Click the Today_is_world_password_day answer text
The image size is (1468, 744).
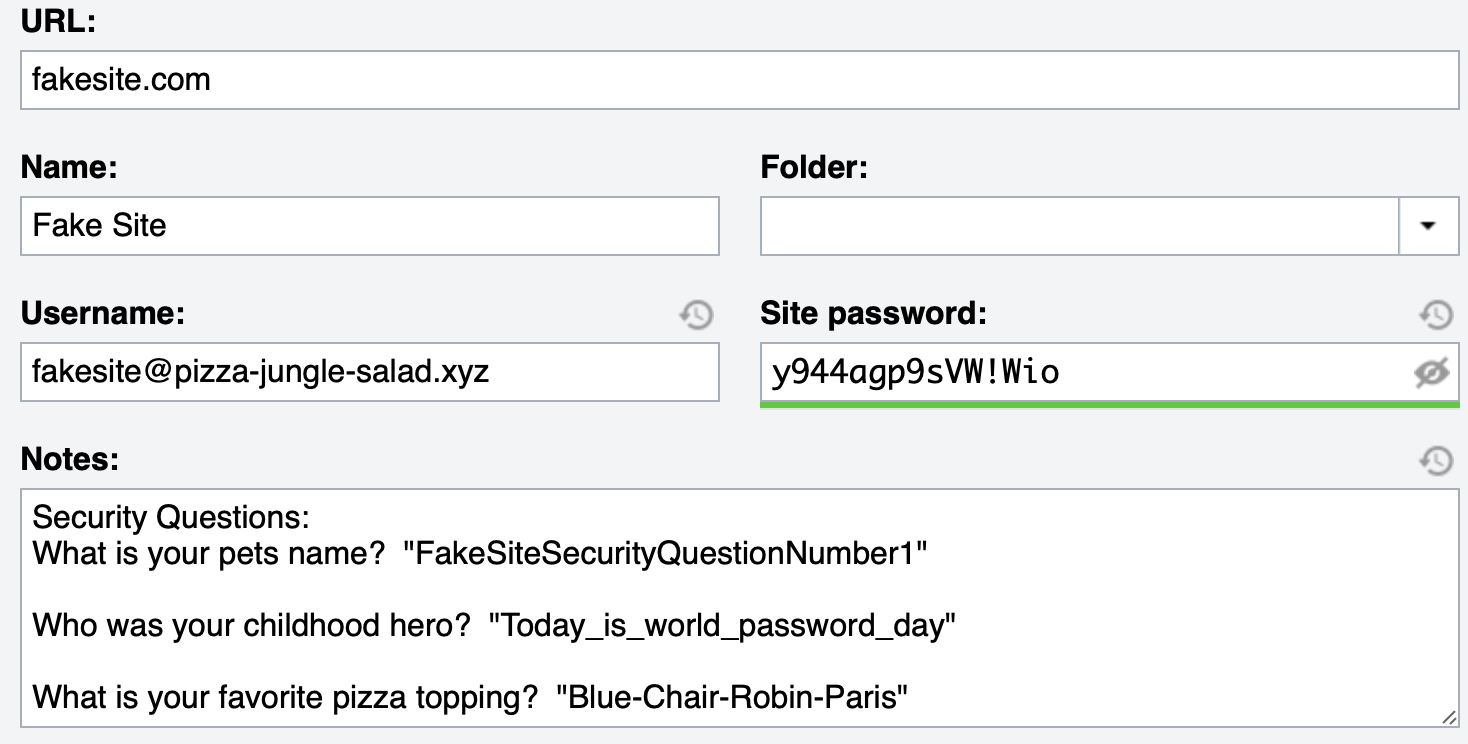pos(722,626)
